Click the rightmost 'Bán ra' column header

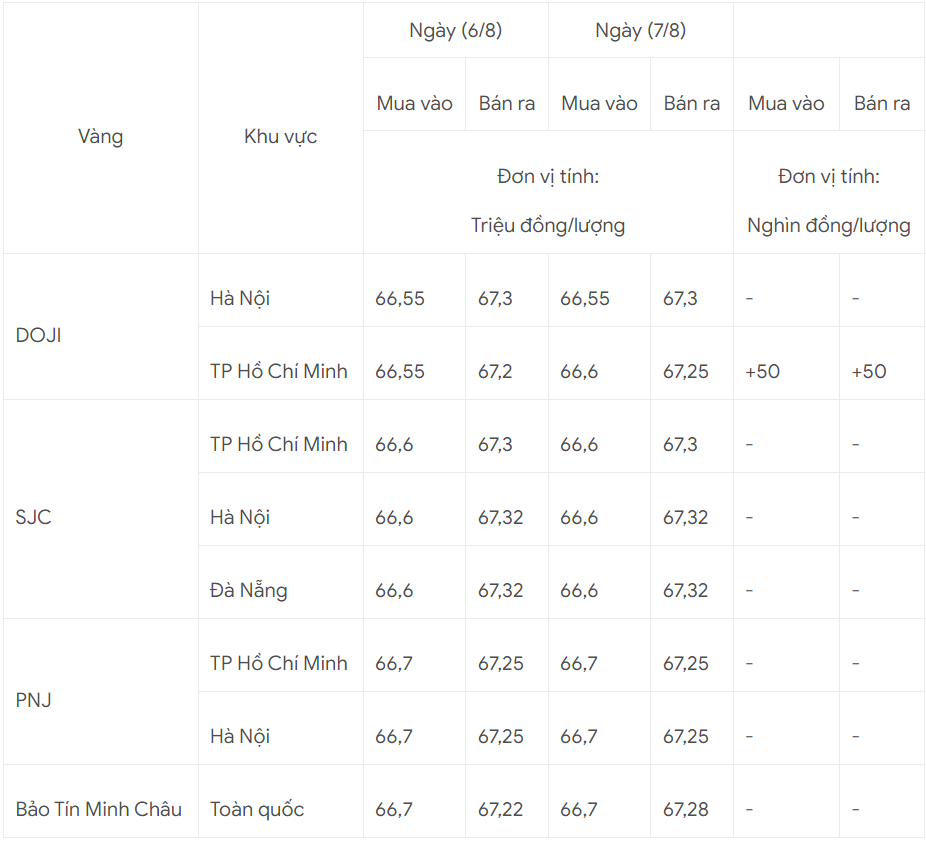pos(882,103)
